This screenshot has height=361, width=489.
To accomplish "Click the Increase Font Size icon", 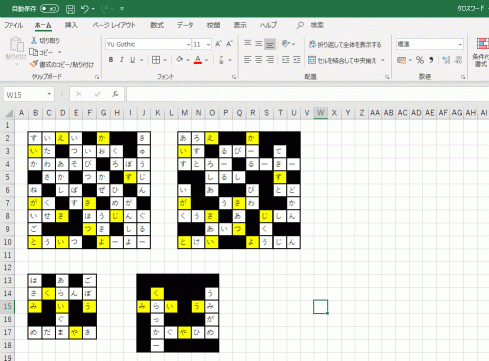I will pyautogui.click(x=218, y=44).
